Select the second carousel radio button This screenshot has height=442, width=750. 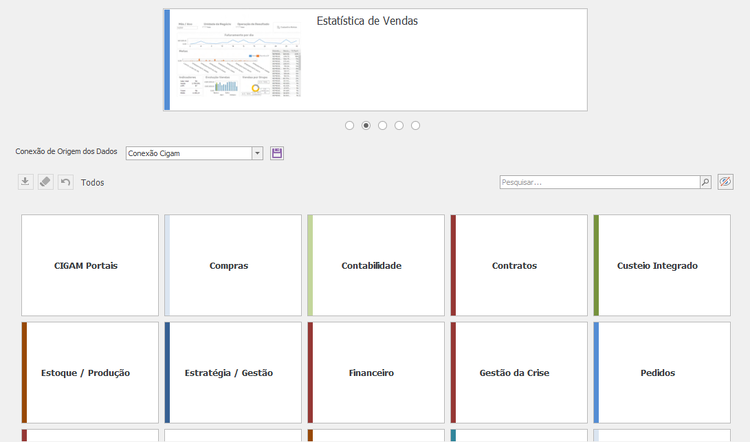point(366,125)
